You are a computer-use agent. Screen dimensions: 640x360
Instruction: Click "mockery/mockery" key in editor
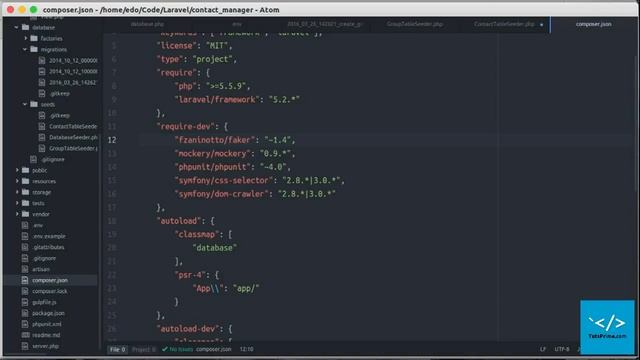212,153
